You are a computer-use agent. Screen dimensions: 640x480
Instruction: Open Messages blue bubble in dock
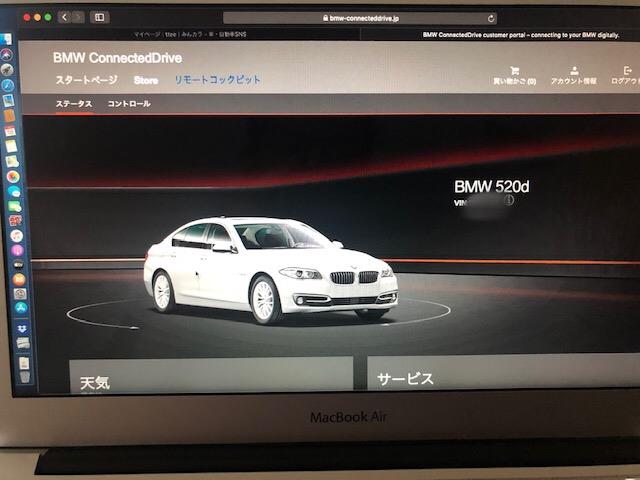13,191
